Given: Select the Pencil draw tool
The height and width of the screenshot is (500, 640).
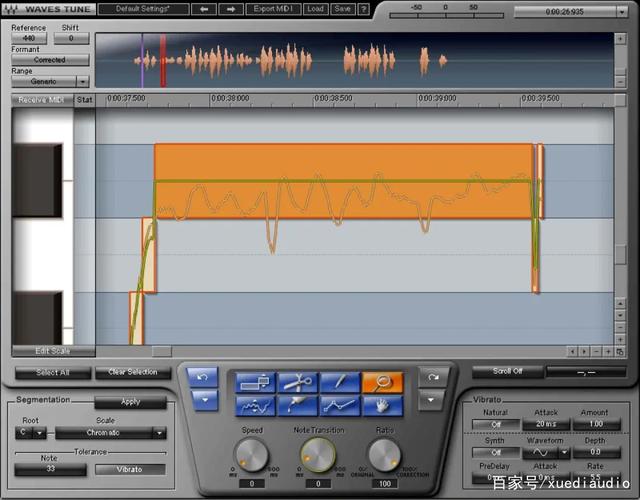Looking at the screenshot, I should point(340,382).
